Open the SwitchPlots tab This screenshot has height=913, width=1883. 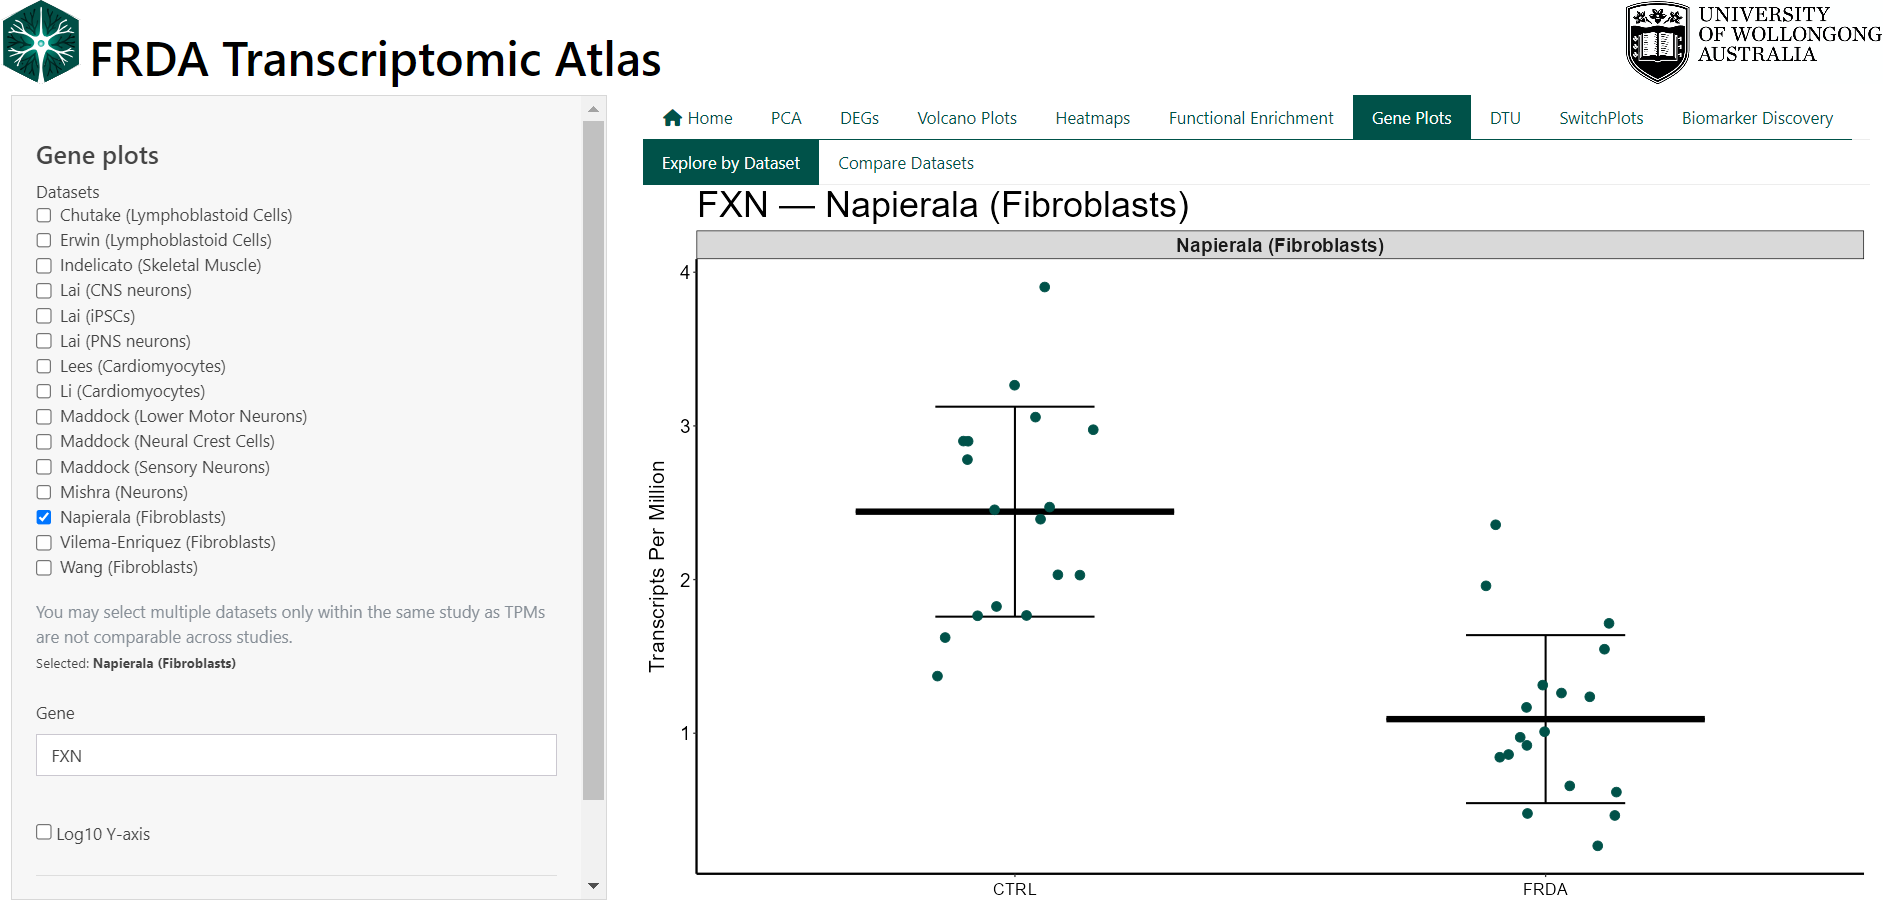tap(1600, 118)
